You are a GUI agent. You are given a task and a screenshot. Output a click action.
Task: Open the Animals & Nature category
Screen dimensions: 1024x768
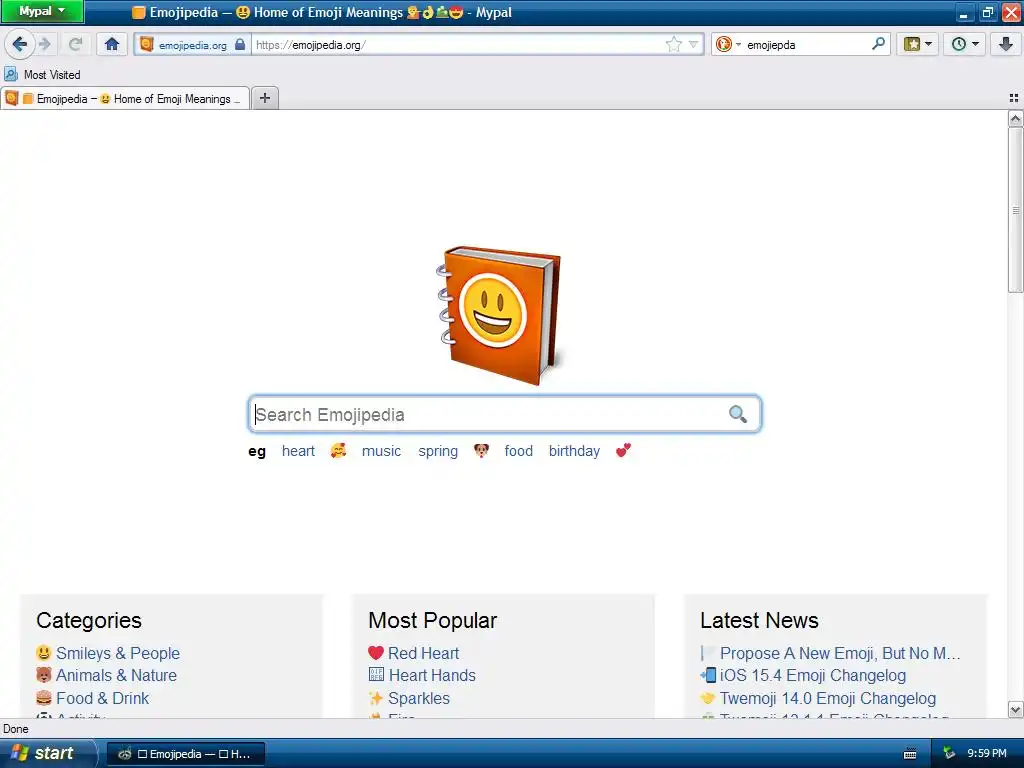(116, 675)
